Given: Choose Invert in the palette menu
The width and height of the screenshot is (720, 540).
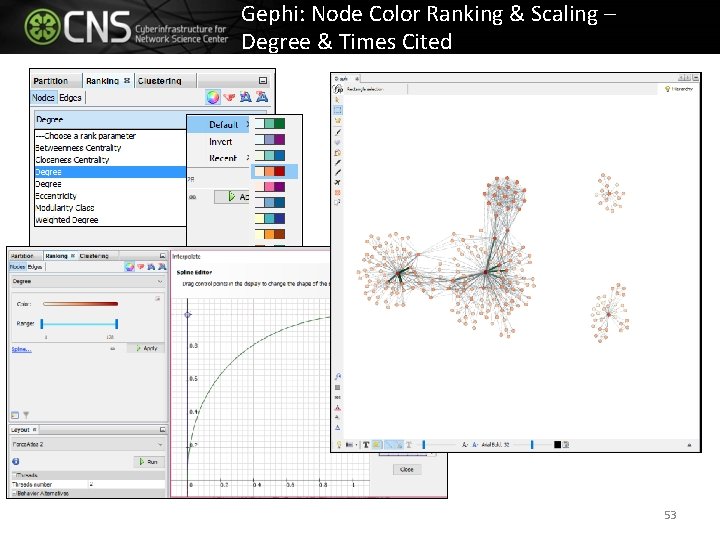Looking at the screenshot, I should pyautogui.click(x=220, y=141).
